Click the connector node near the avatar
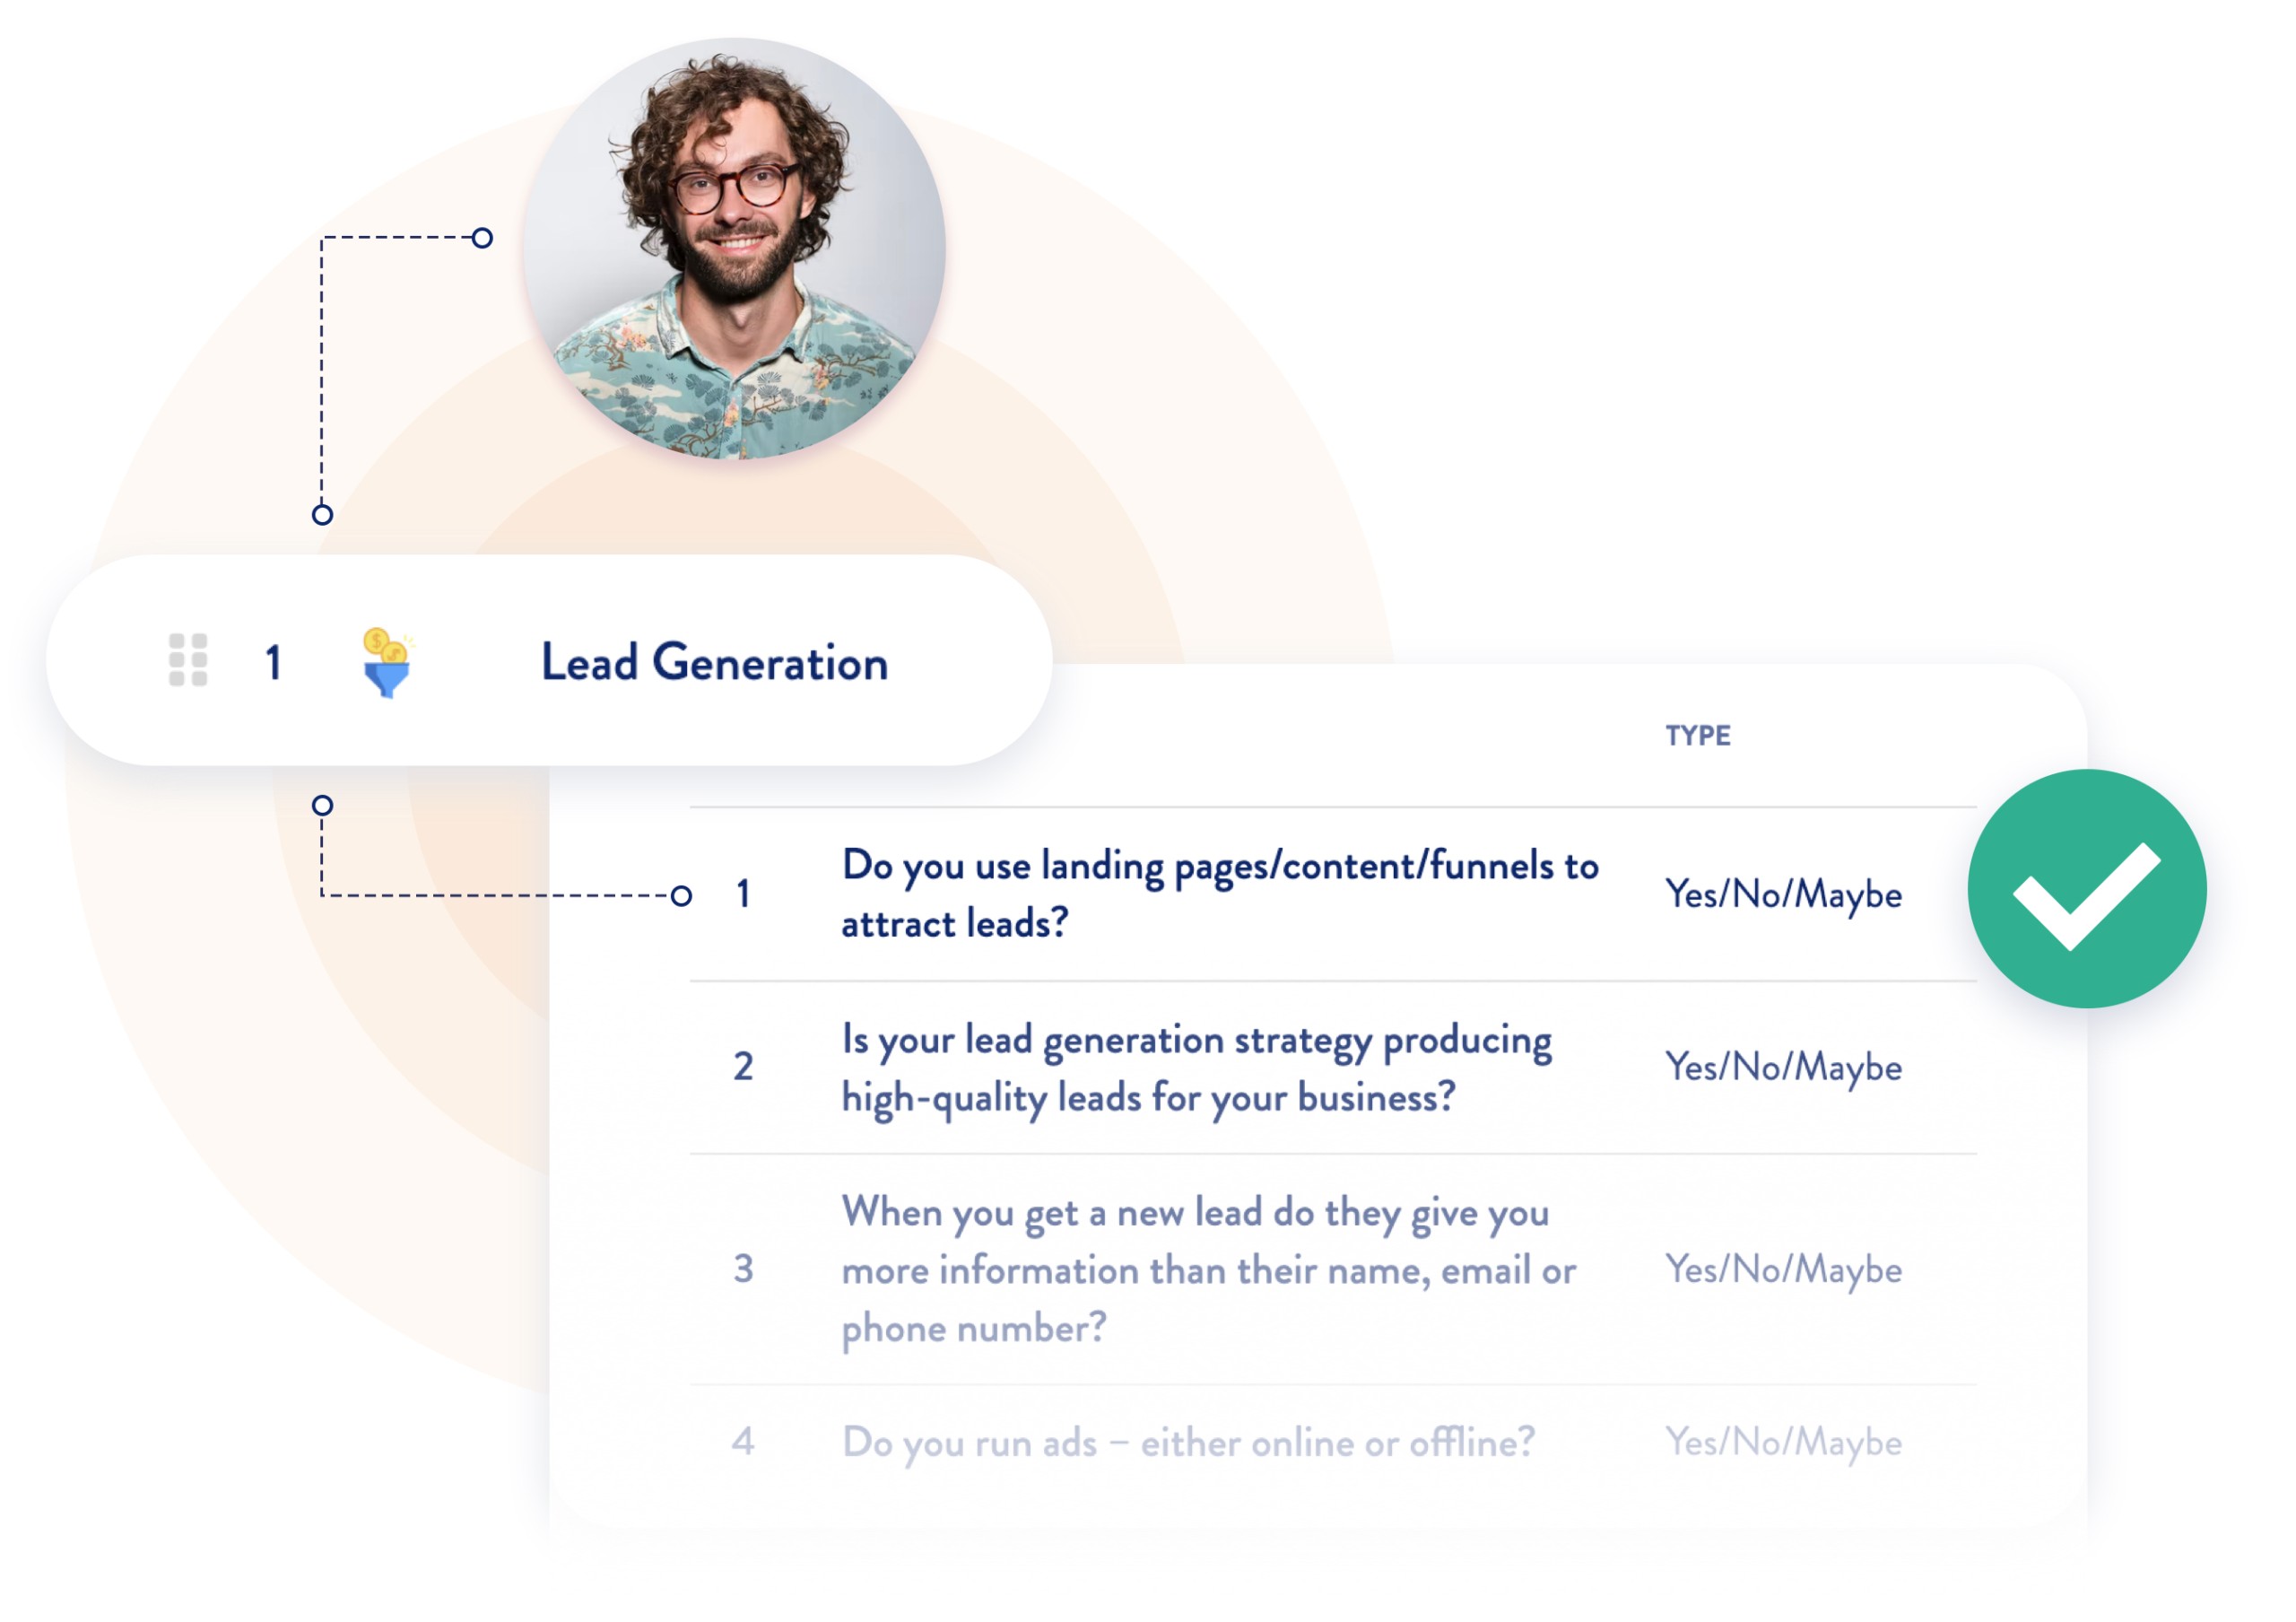This screenshot has height=1622, width=2296. point(484,237)
